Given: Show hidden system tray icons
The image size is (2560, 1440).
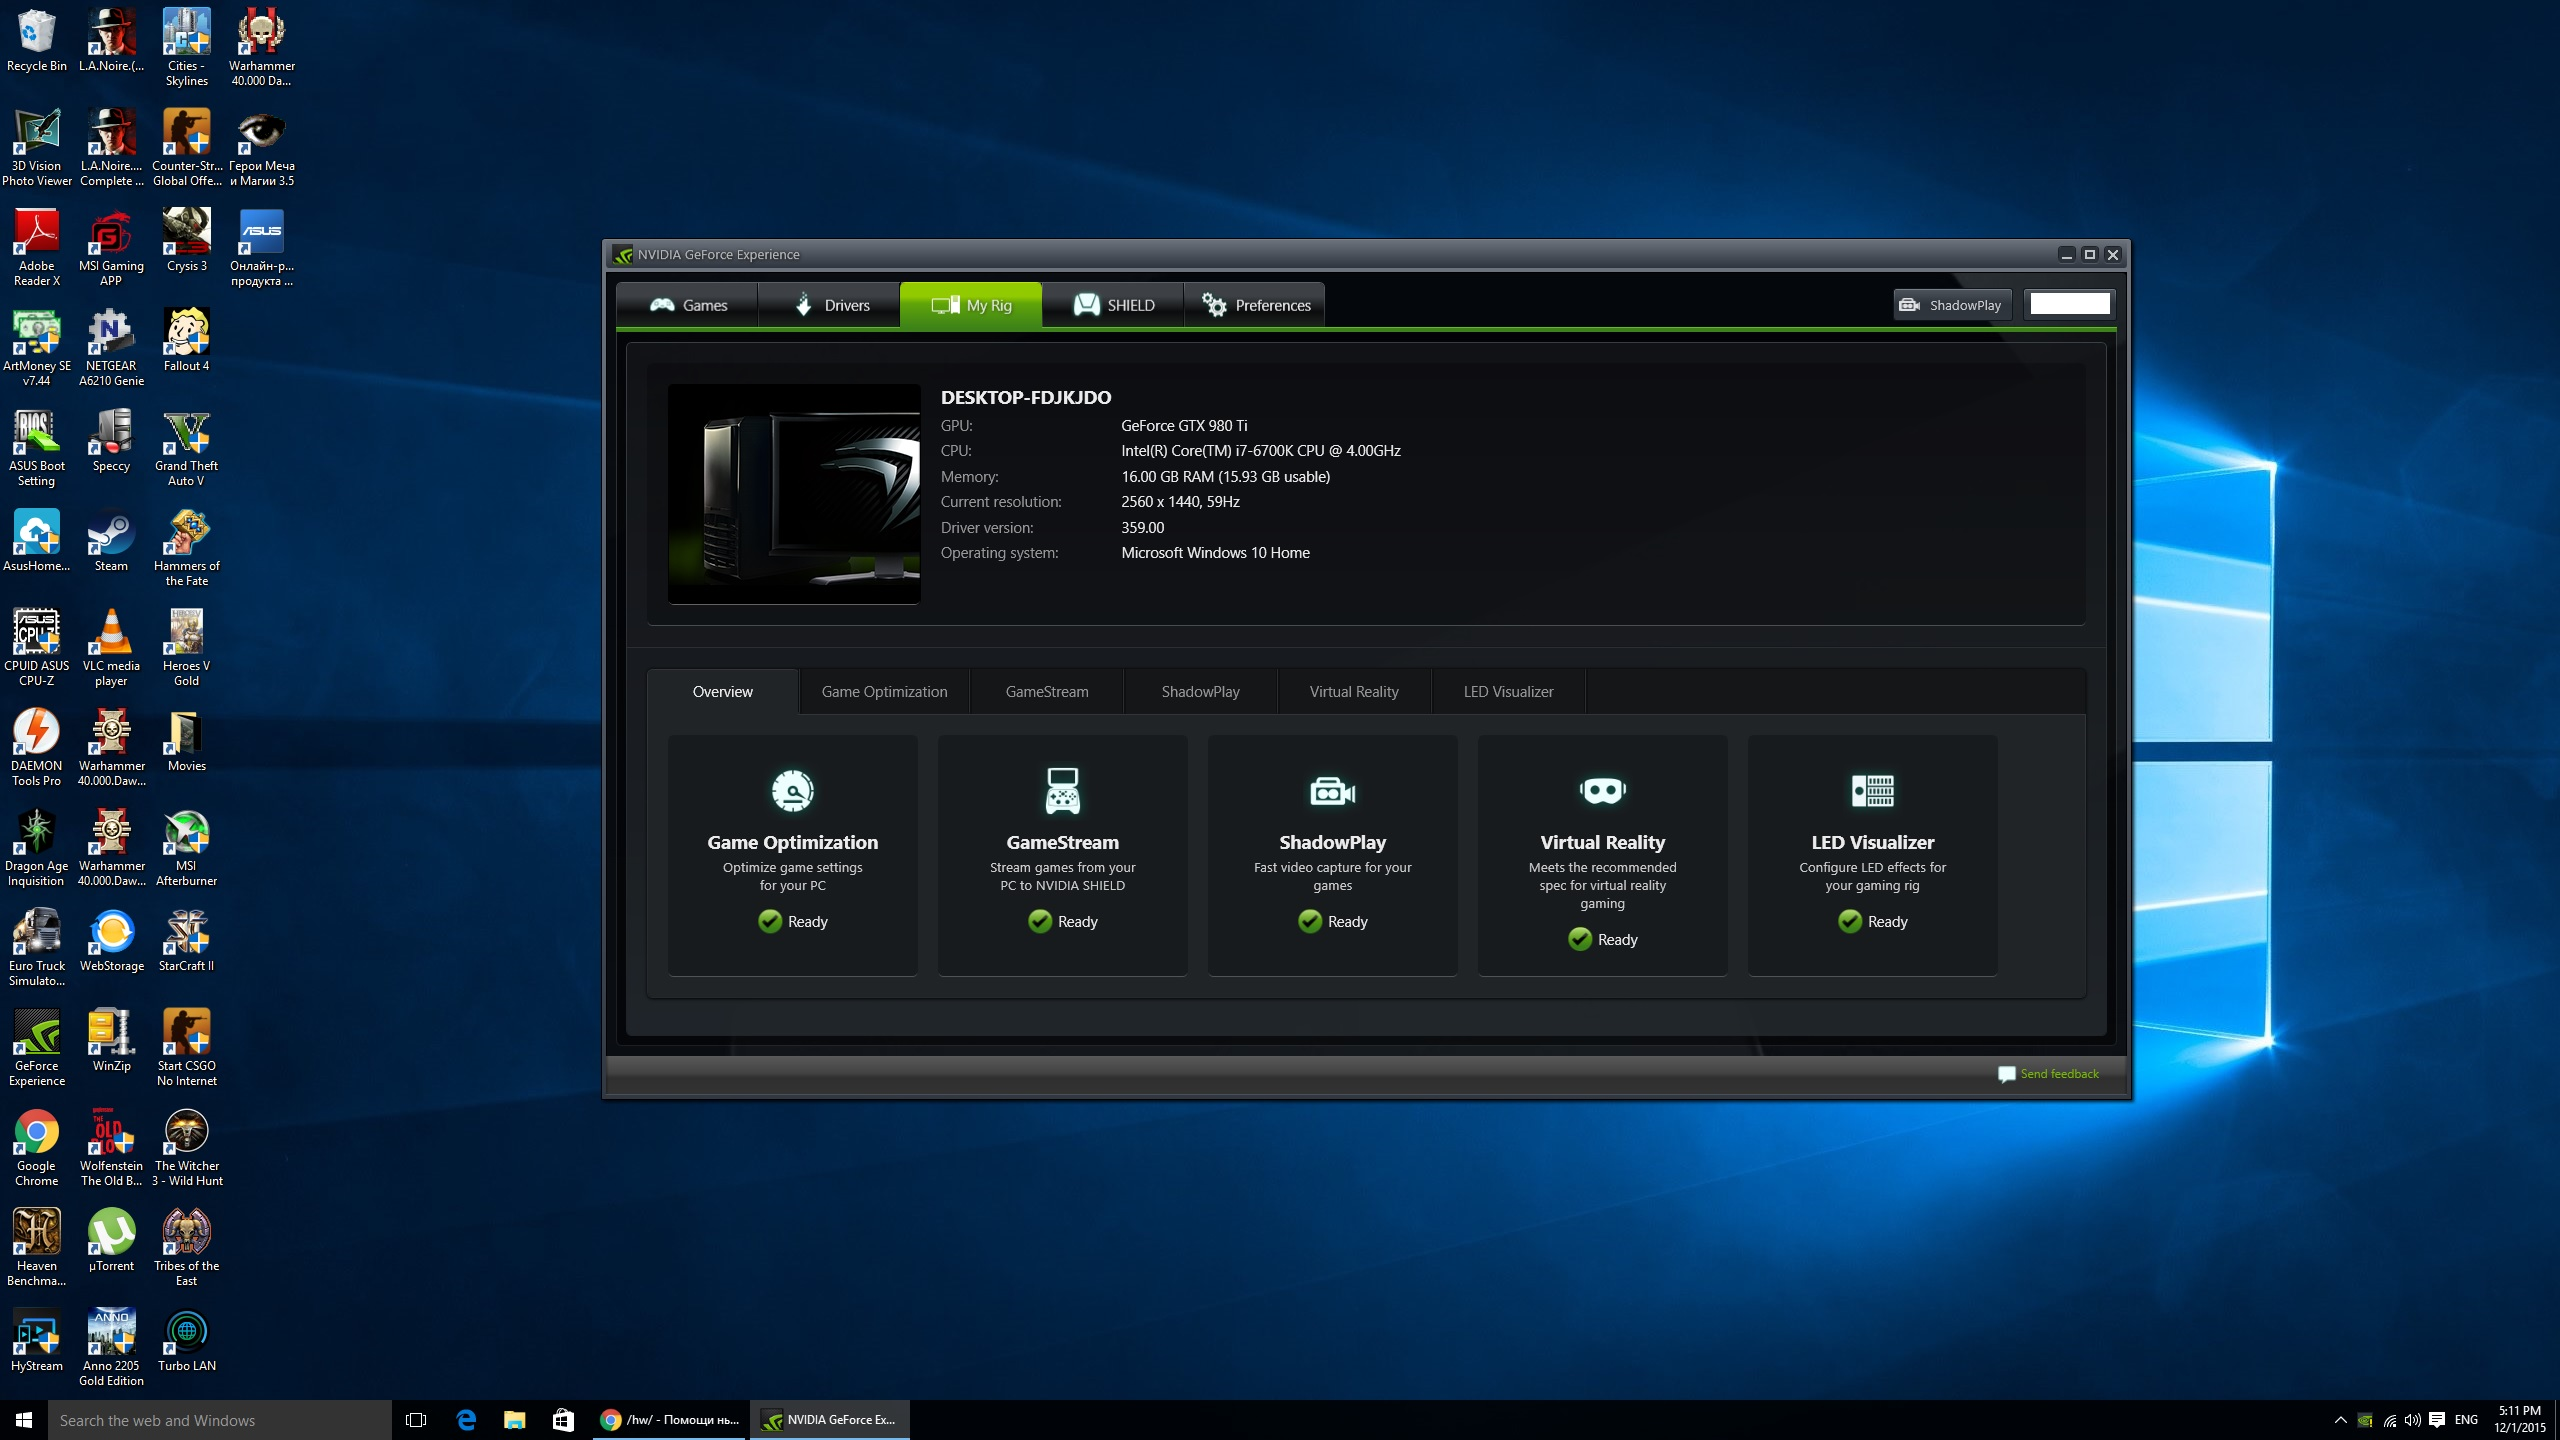Looking at the screenshot, I should 2340,1420.
